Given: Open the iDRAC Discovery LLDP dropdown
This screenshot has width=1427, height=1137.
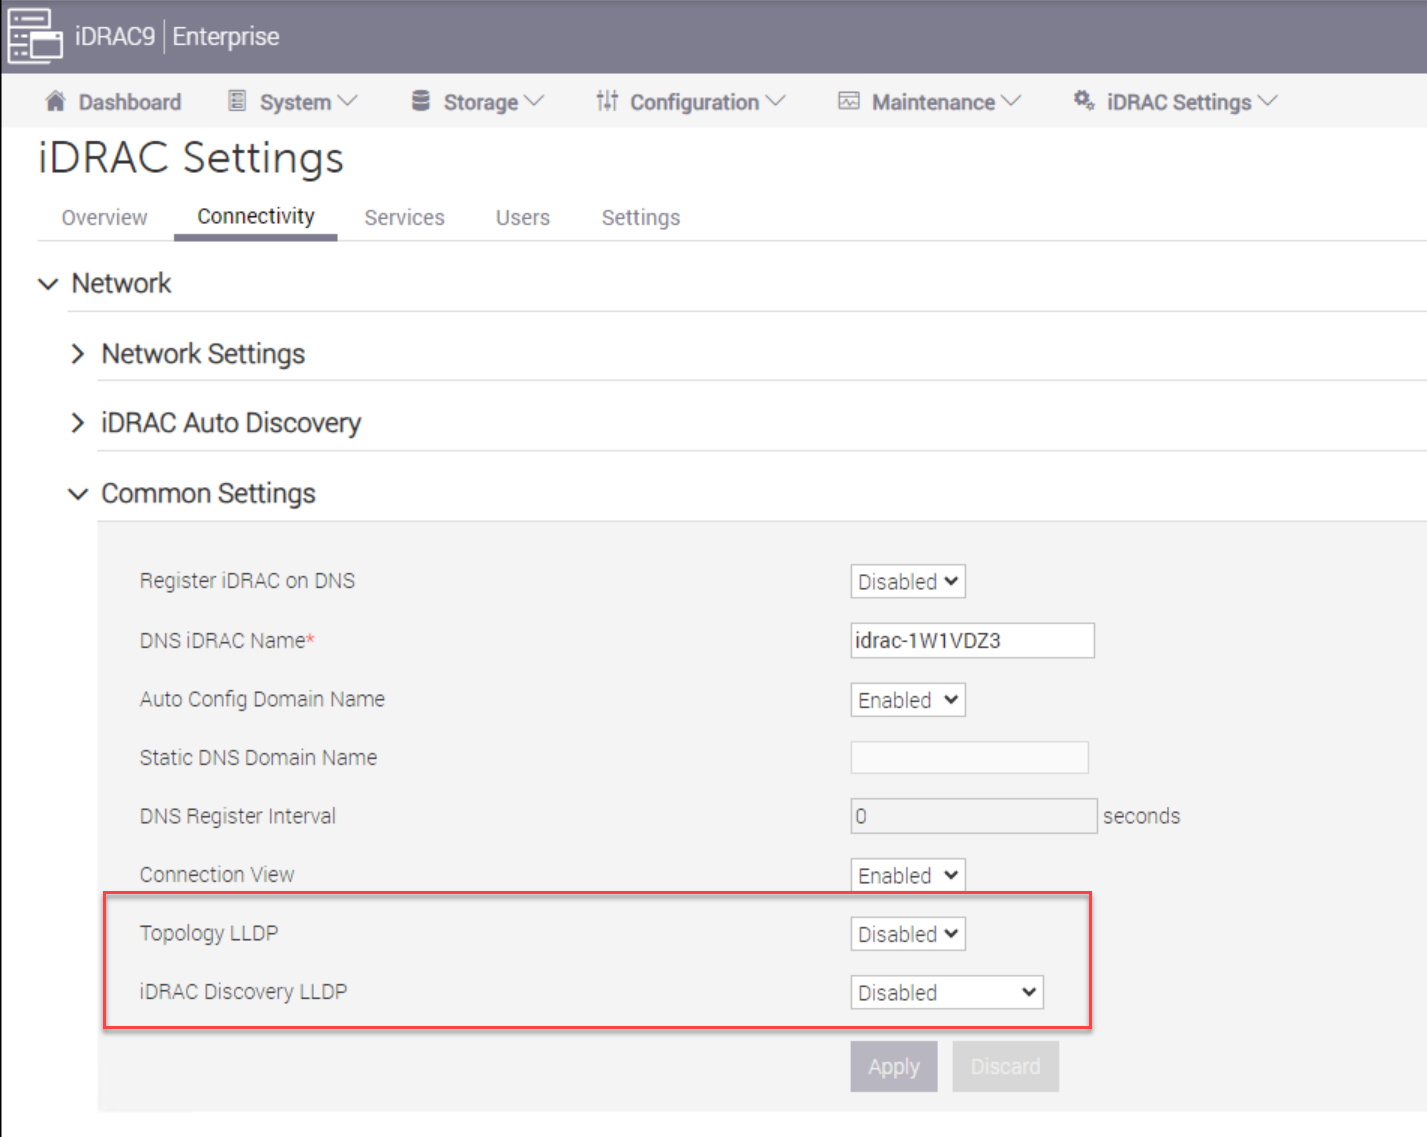Looking at the screenshot, I should pyautogui.click(x=946, y=993).
